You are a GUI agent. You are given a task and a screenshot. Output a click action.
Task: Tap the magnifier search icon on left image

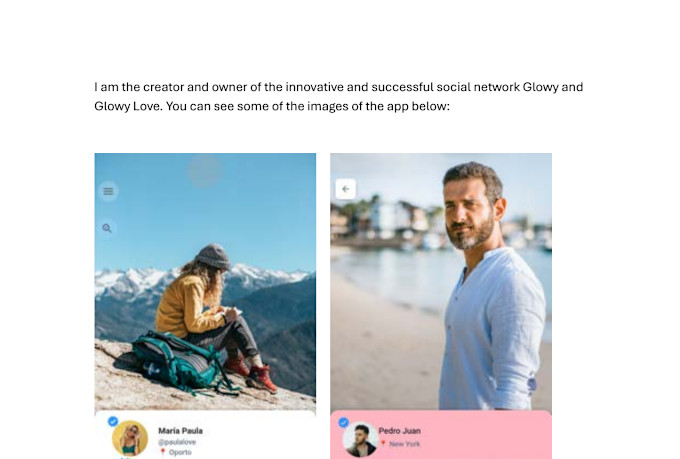click(107, 228)
